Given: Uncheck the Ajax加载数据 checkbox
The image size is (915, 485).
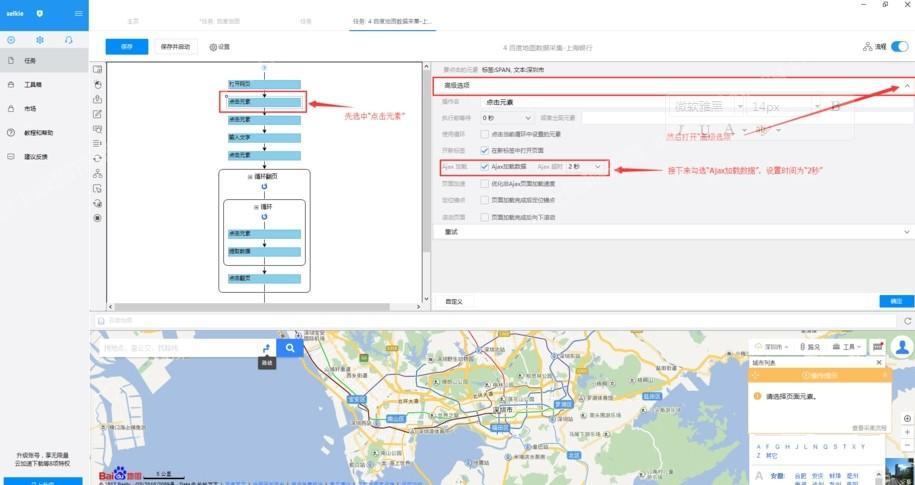Looking at the screenshot, I should point(484,167).
